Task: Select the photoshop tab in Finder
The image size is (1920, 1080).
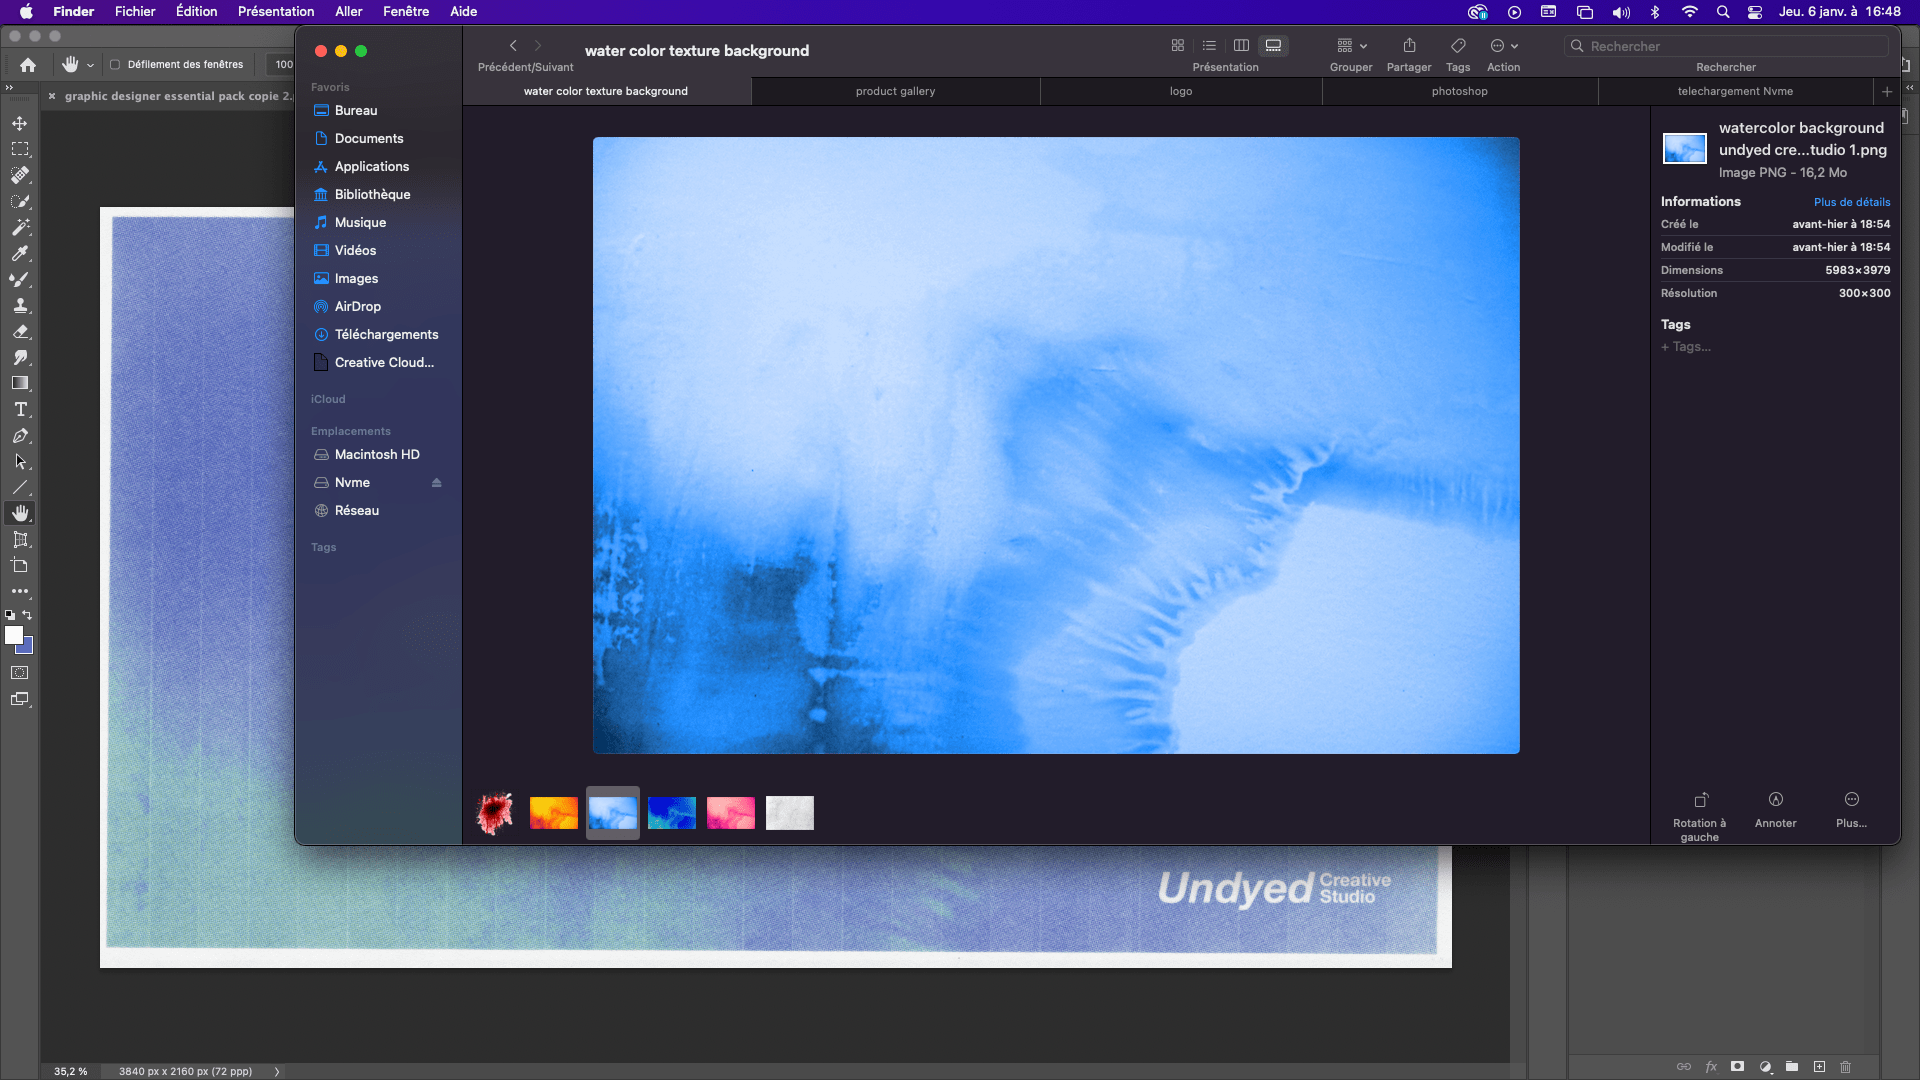Action: click(x=1458, y=91)
